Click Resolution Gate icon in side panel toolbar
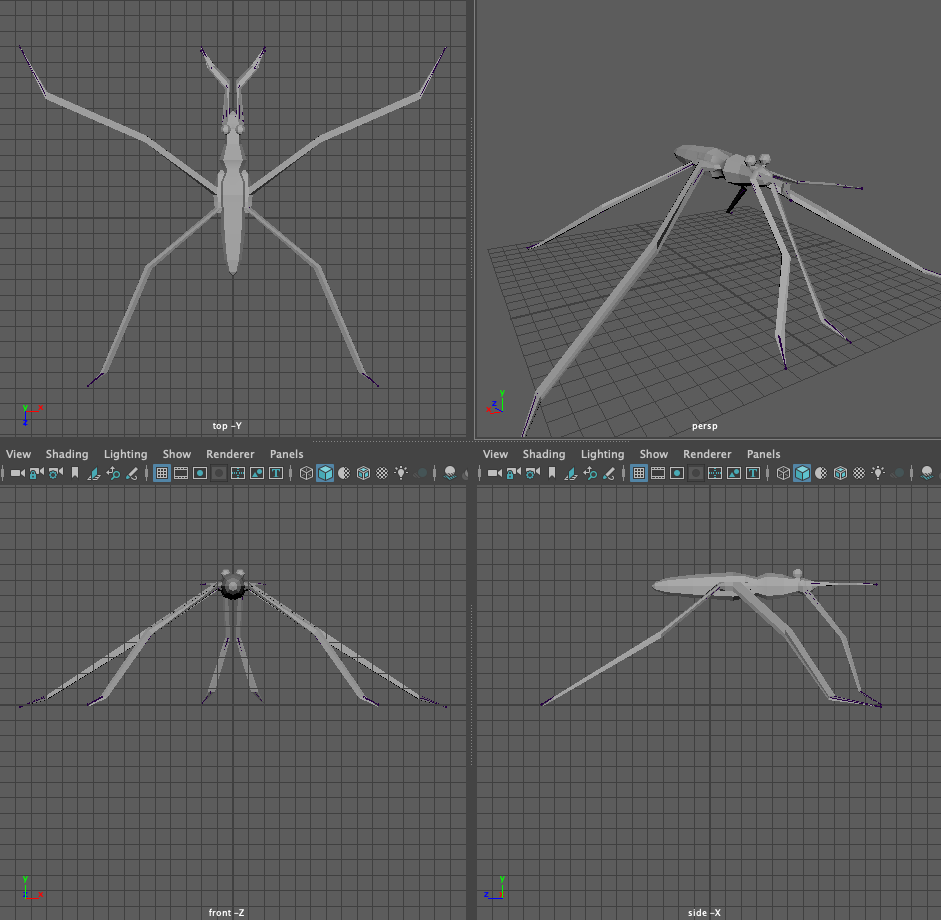This screenshot has height=920, width=941. click(677, 474)
